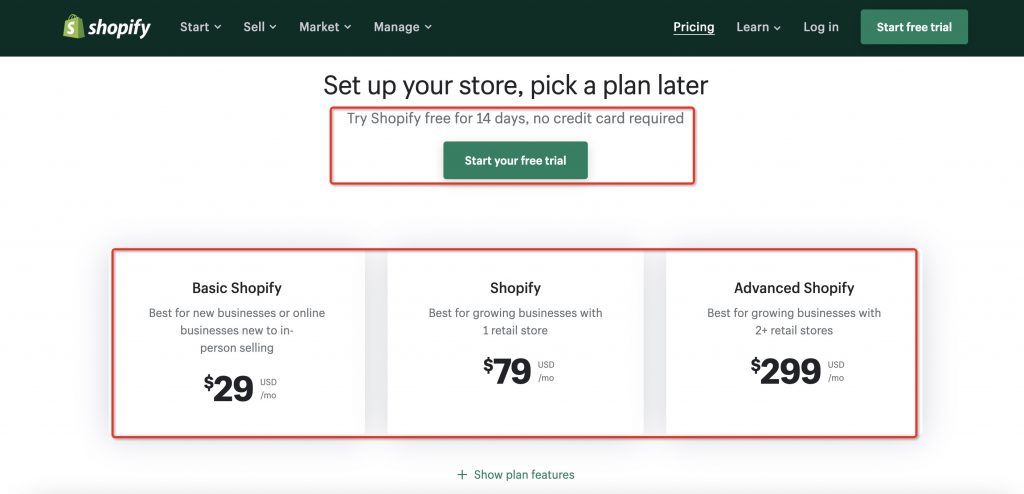Image resolution: width=1024 pixels, height=494 pixels.
Task: Open the Manage dropdown in header
Action: [403, 27]
